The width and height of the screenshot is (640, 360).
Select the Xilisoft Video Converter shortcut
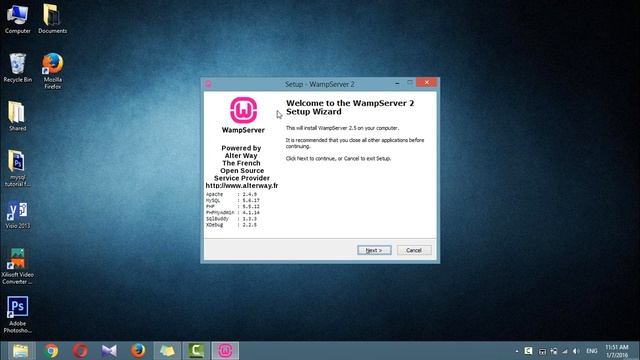pos(17,266)
